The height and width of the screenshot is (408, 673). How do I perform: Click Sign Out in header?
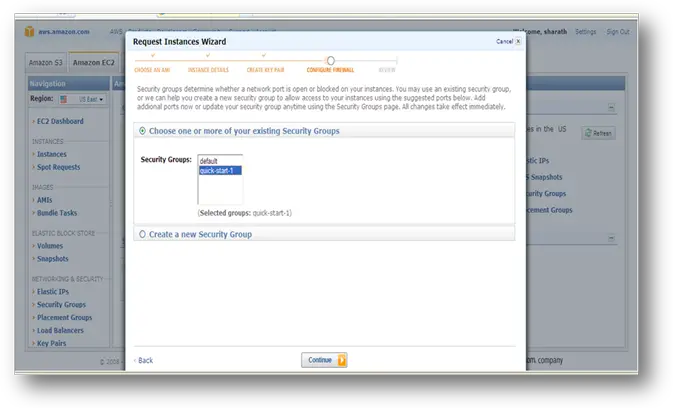pyautogui.click(x=618, y=32)
